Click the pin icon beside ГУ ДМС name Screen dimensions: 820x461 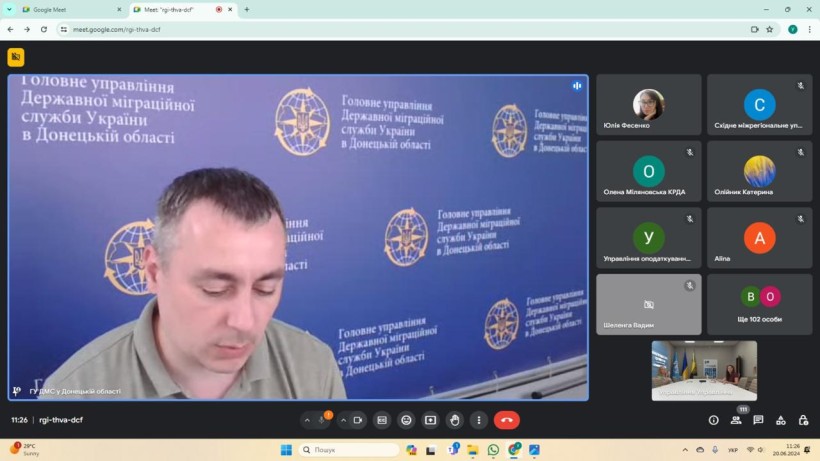17,391
